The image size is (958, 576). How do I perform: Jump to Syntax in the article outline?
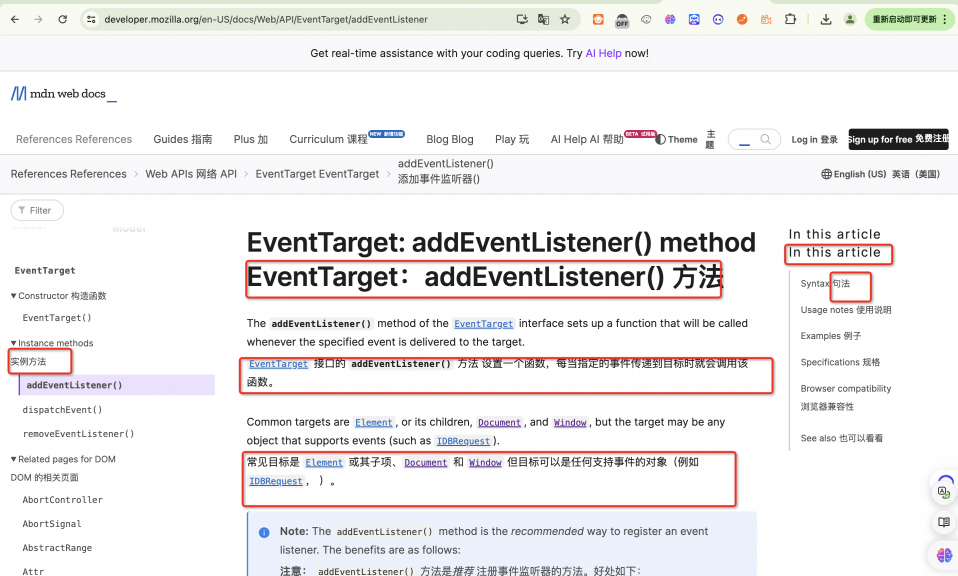click(825, 283)
